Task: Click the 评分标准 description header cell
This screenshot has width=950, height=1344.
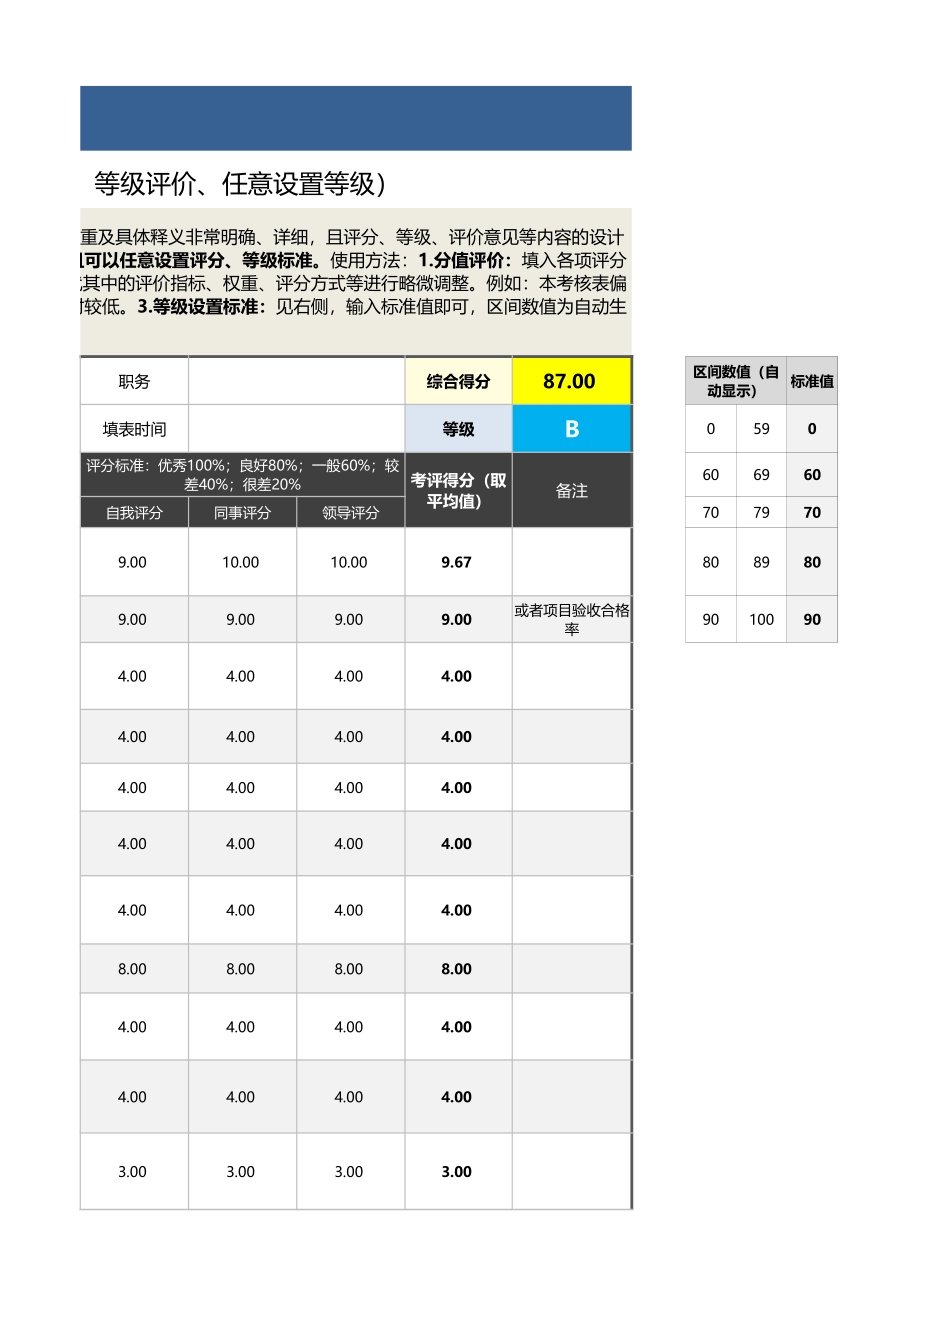Action: tap(243, 475)
